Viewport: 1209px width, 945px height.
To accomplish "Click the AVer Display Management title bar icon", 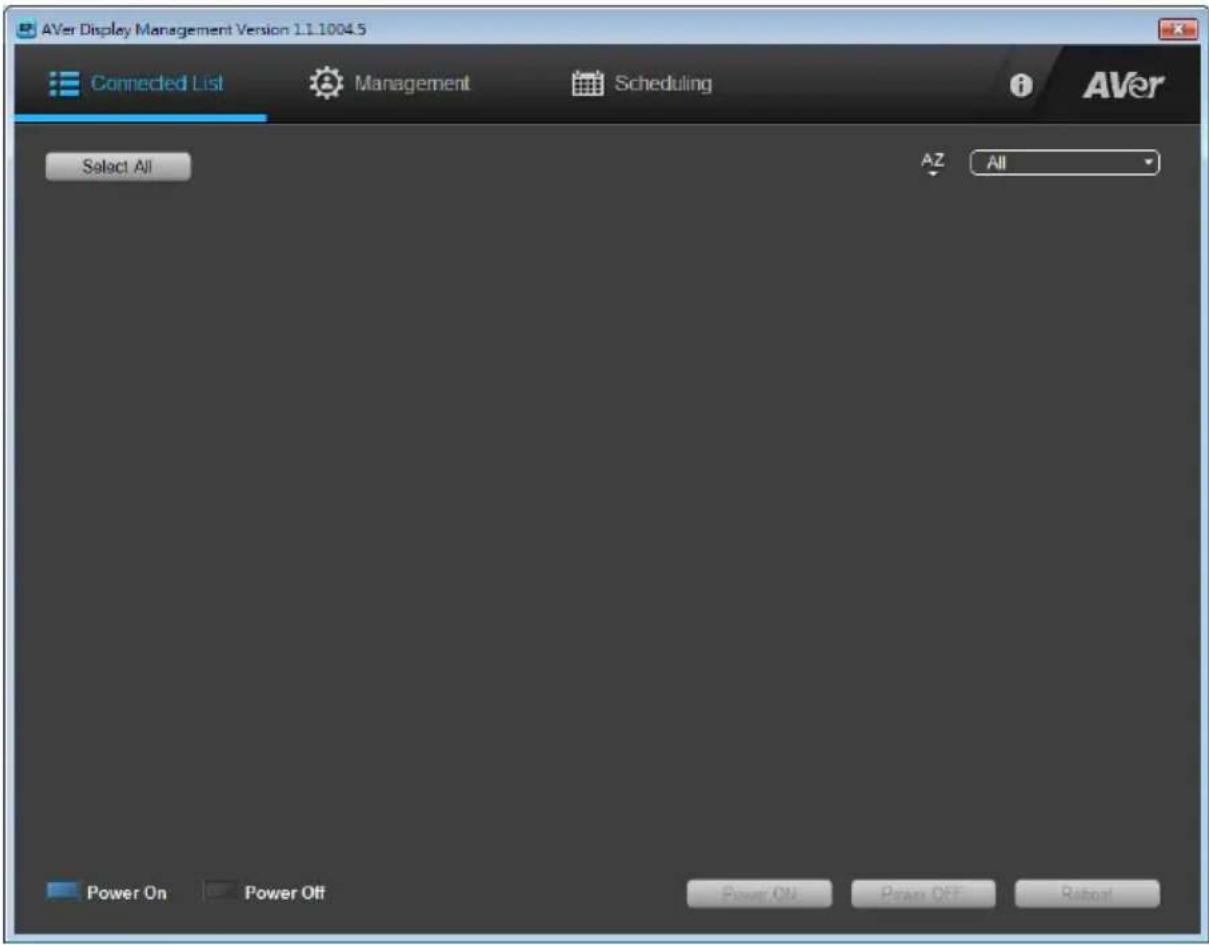I will 26,29.
